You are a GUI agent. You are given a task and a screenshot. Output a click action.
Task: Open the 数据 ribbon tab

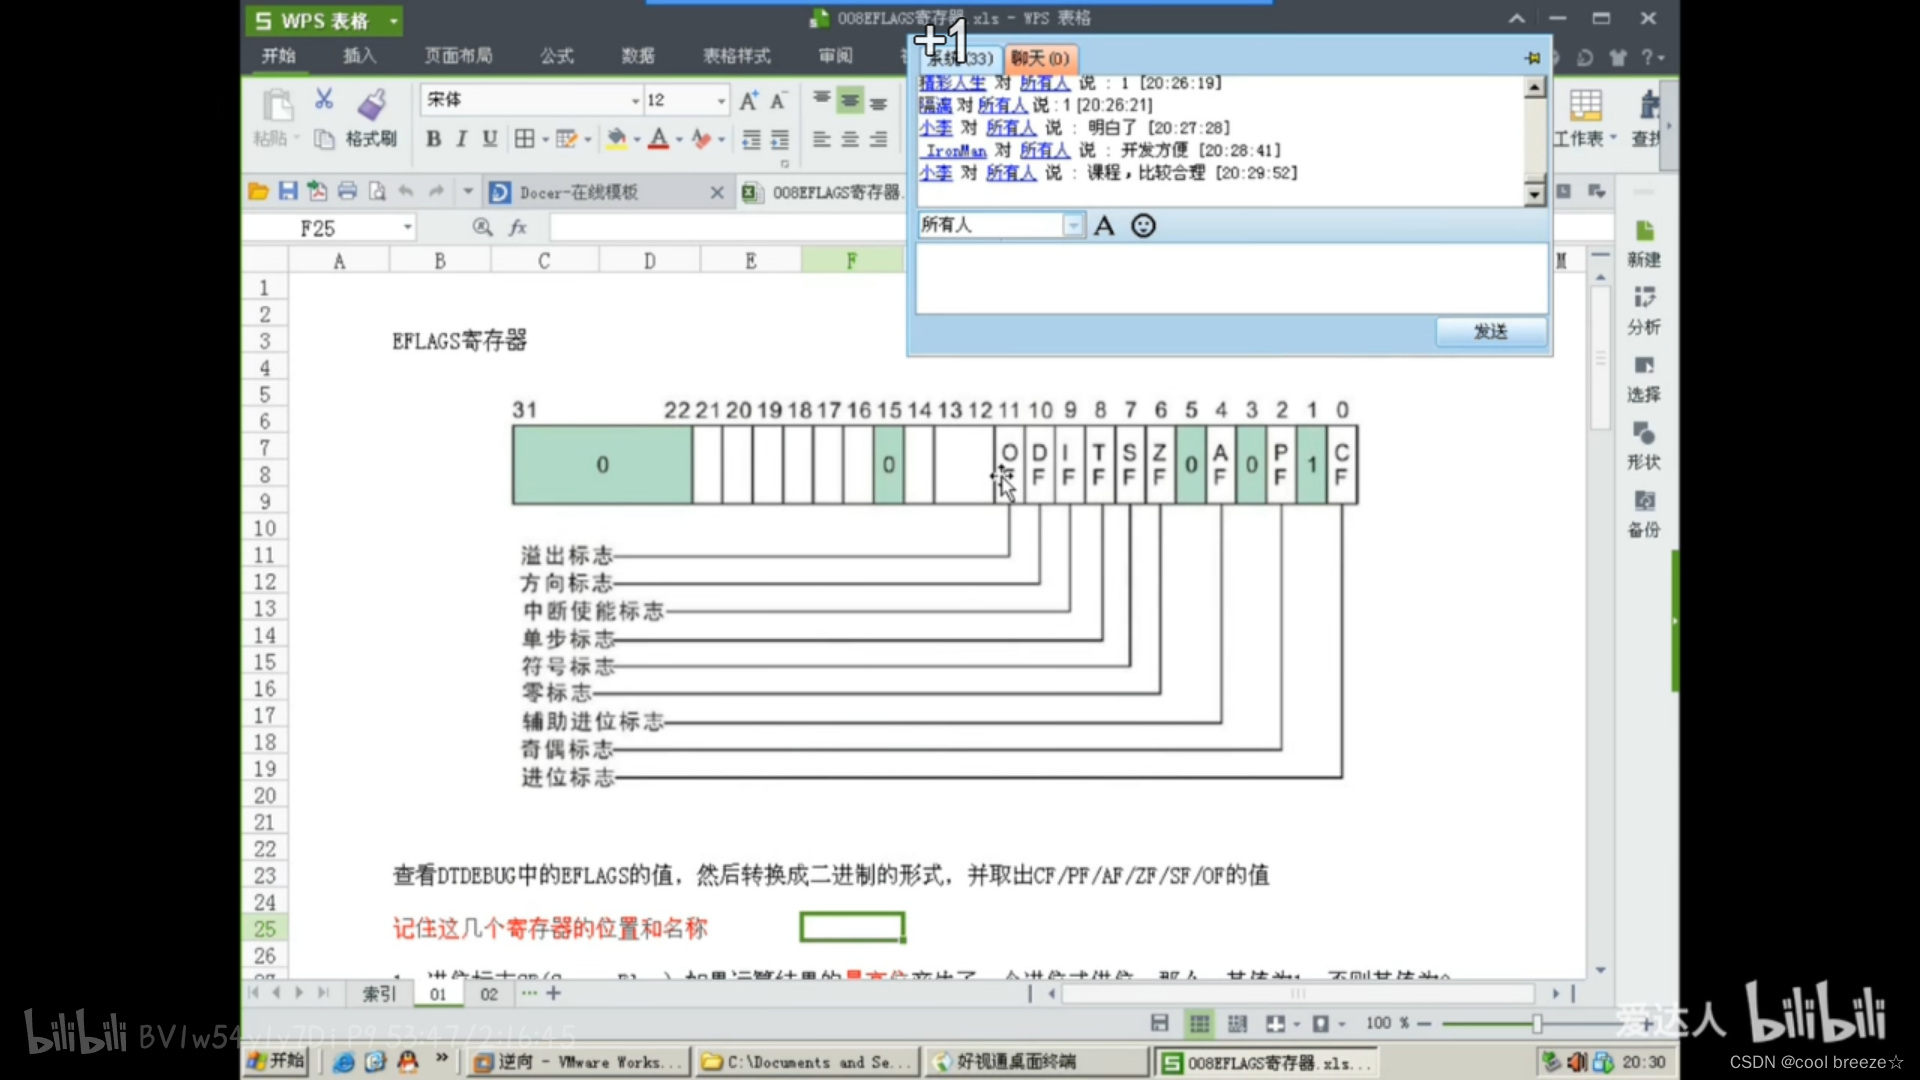tap(638, 56)
